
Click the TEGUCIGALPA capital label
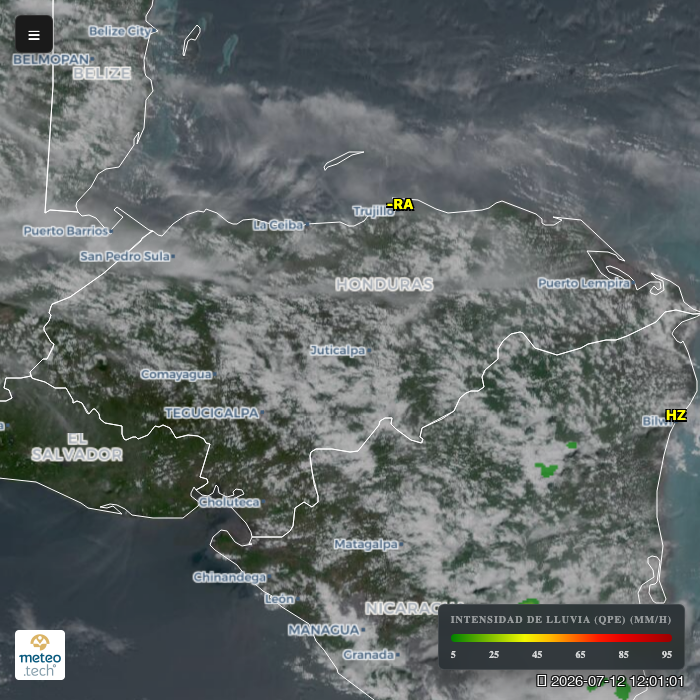coord(212,413)
